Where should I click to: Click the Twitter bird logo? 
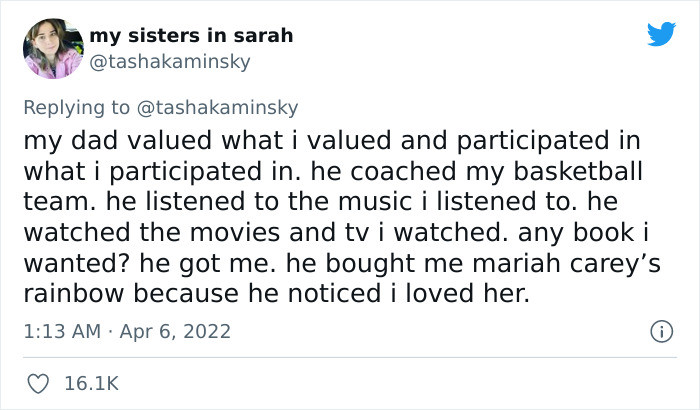pyautogui.click(x=661, y=34)
